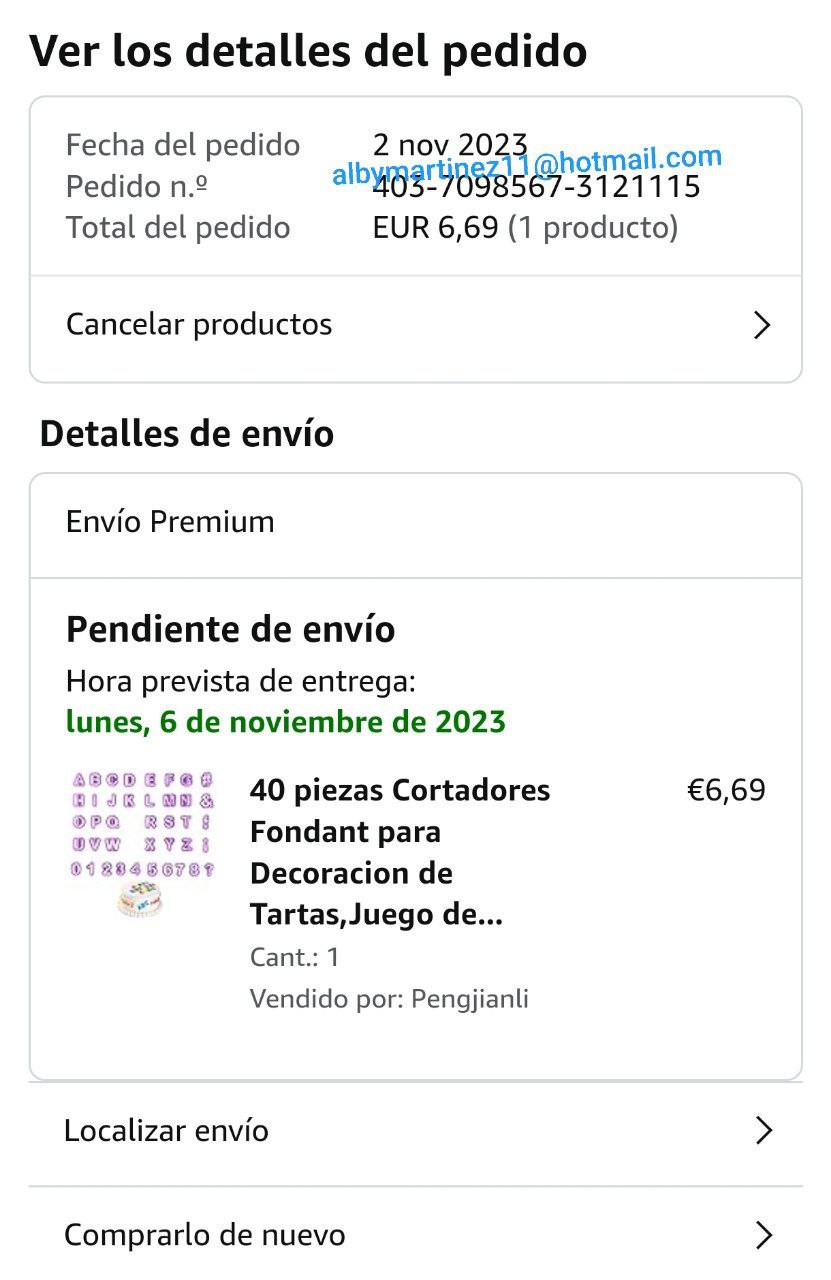
Task: Click the product price €6,69
Action: coord(726,790)
